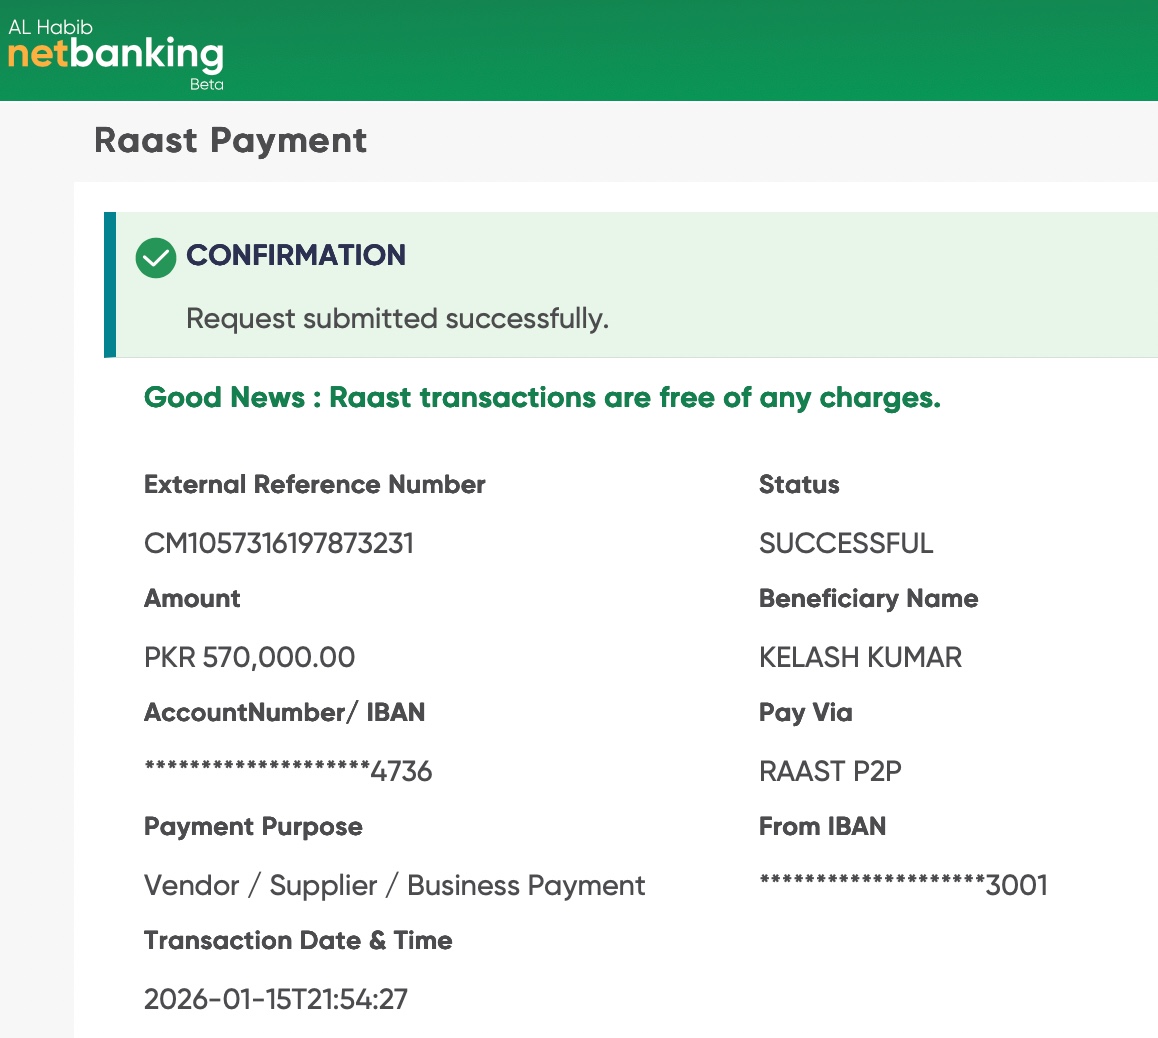Click the Amount field label
This screenshot has width=1158, height=1038.
tap(192, 599)
